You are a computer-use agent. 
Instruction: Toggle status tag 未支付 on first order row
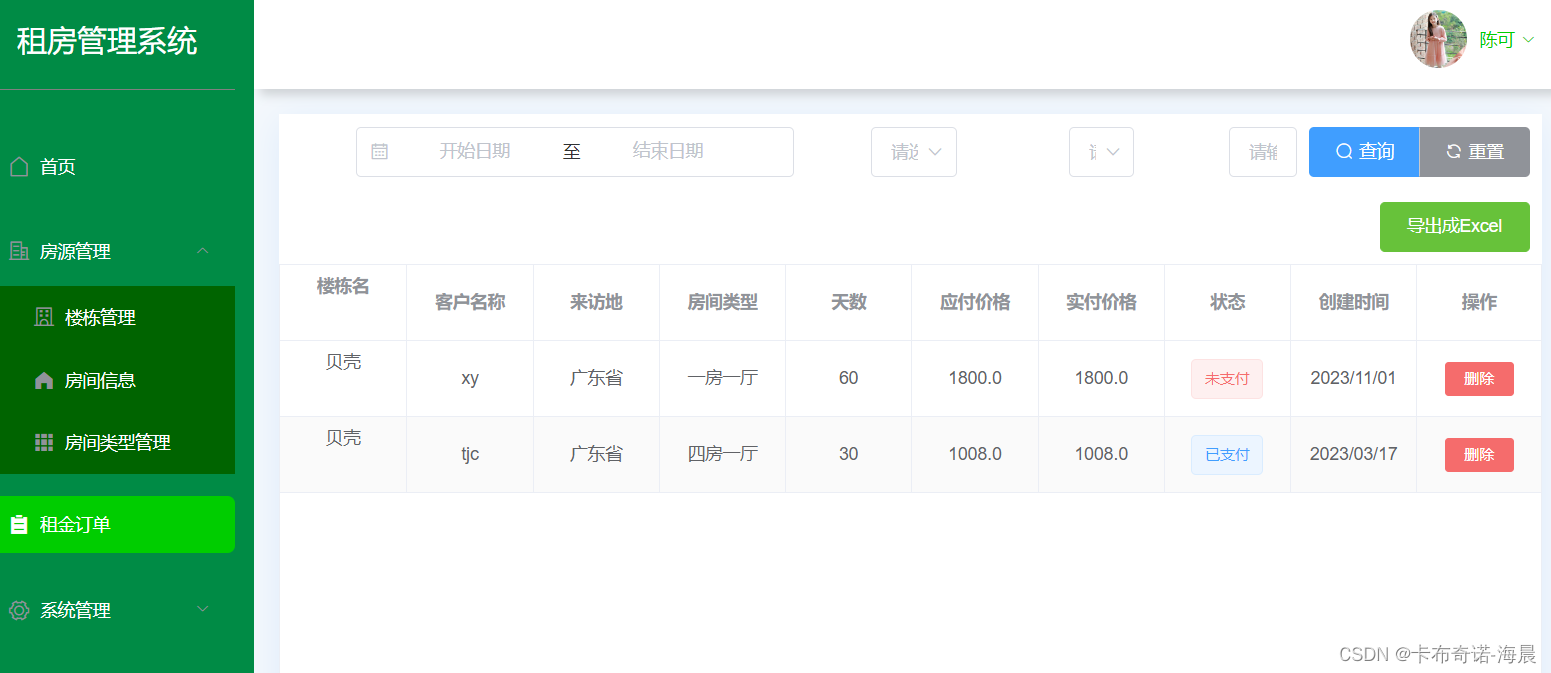1227,378
